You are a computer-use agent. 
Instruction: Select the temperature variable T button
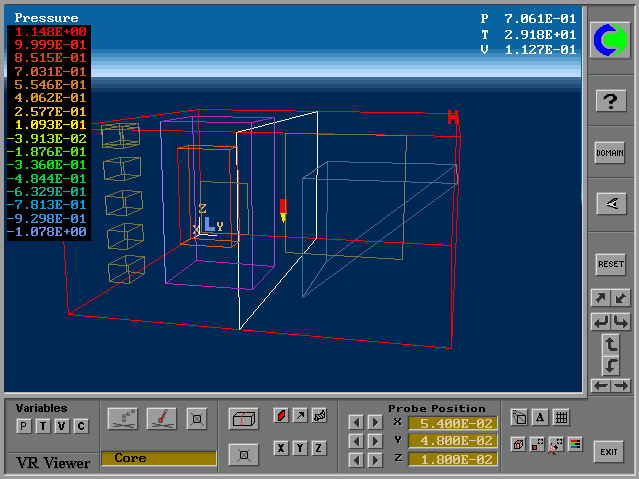click(x=42, y=427)
